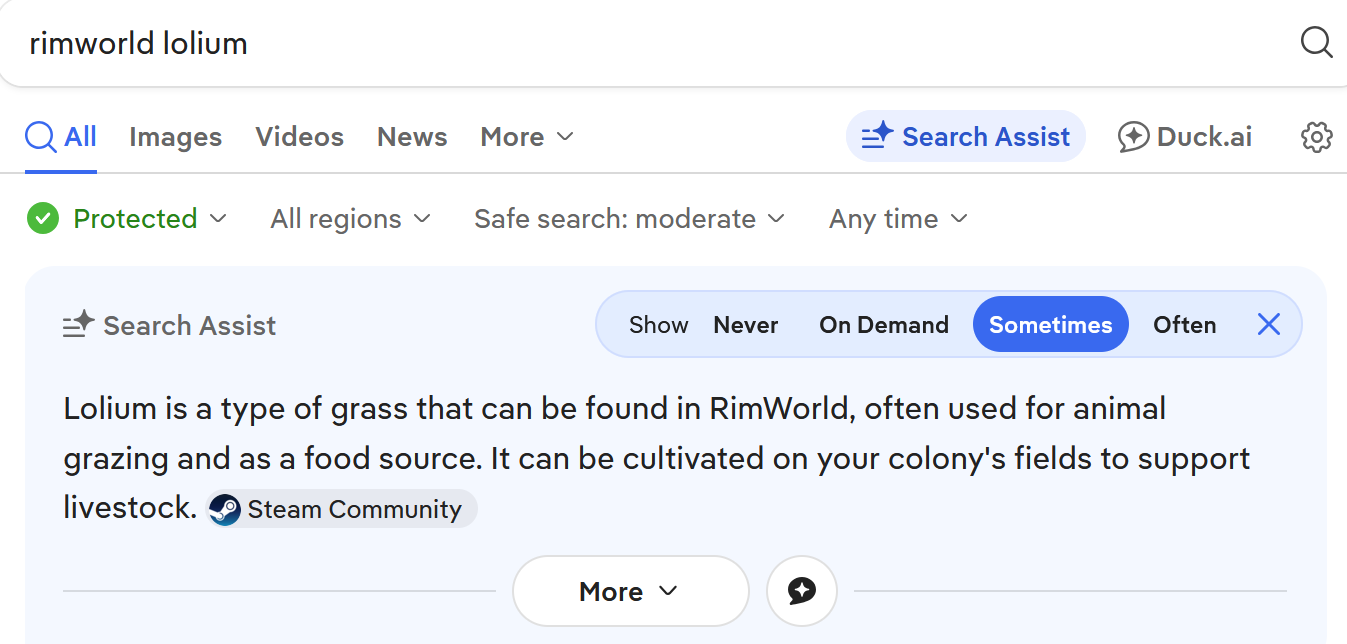Image resolution: width=1347 pixels, height=644 pixels.
Task: Switch to the Images tab
Action: pyautogui.click(x=175, y=137)
